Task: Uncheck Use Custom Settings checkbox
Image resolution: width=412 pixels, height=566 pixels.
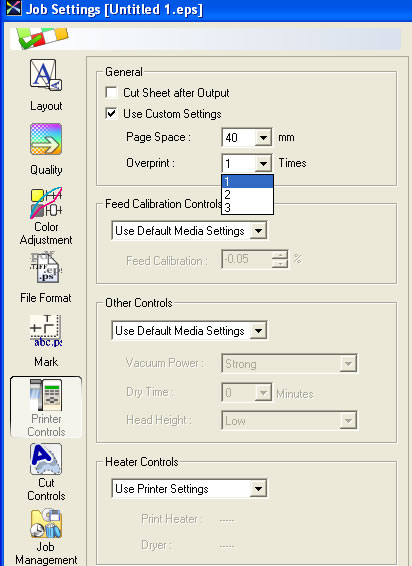Action: (111, 114)
